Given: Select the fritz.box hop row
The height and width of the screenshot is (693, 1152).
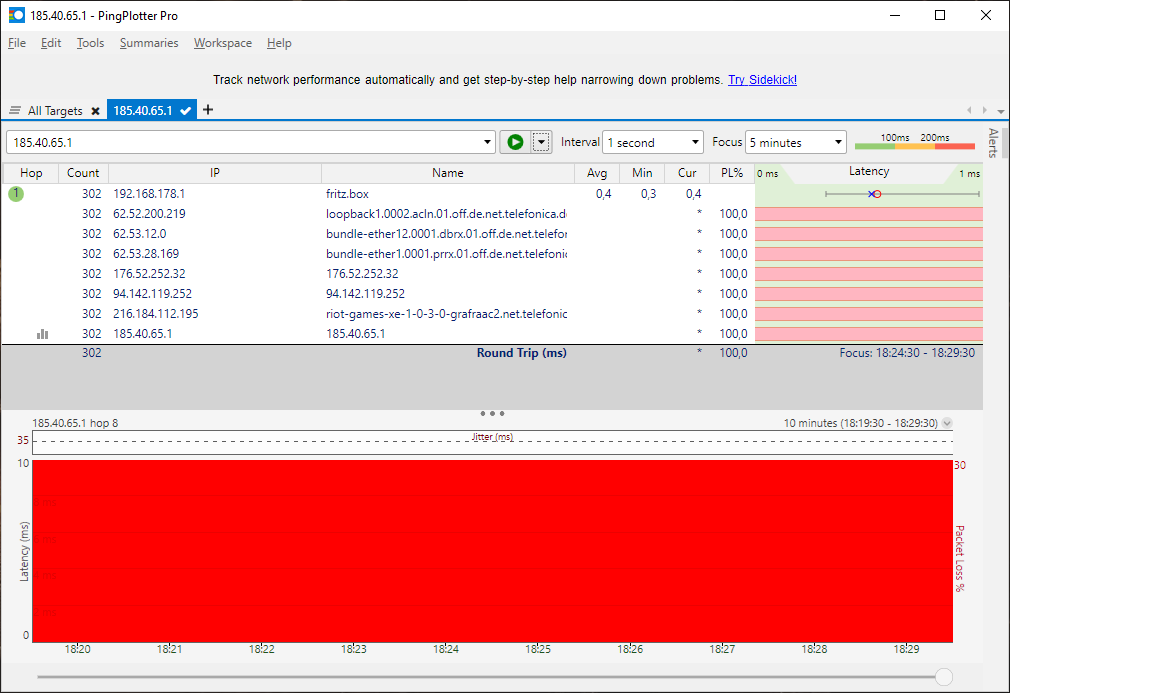Looking at the screenshot, I should pos(493,194).
